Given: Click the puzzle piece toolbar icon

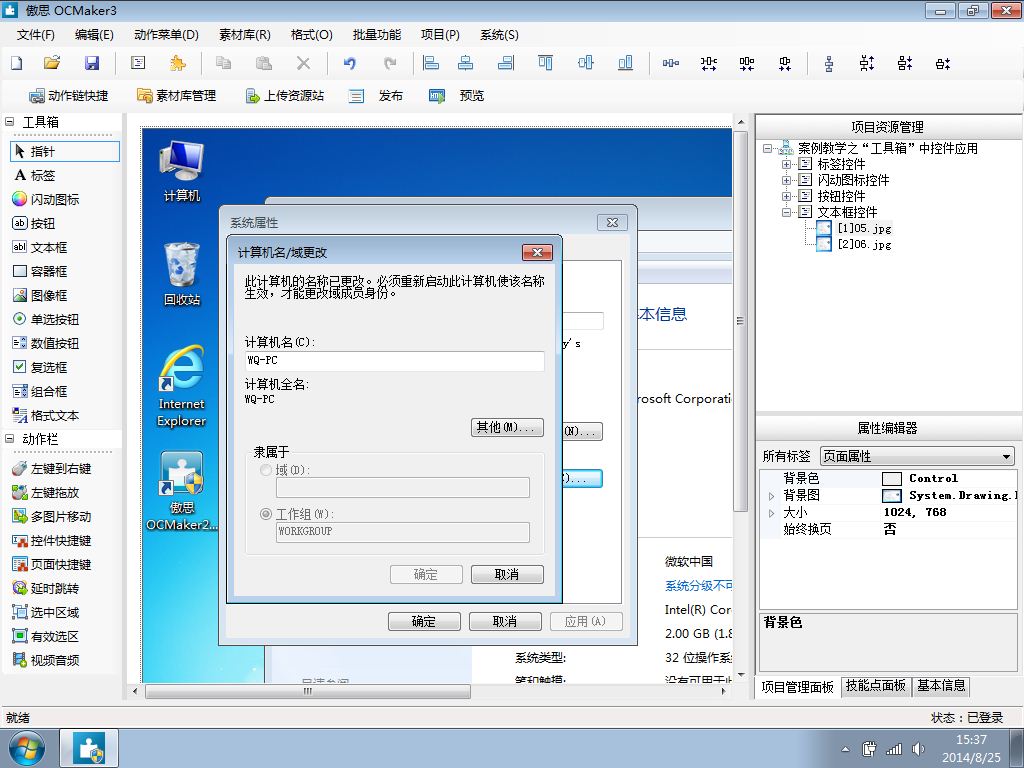Looking at the screenshot, I should tap(178, 63).
